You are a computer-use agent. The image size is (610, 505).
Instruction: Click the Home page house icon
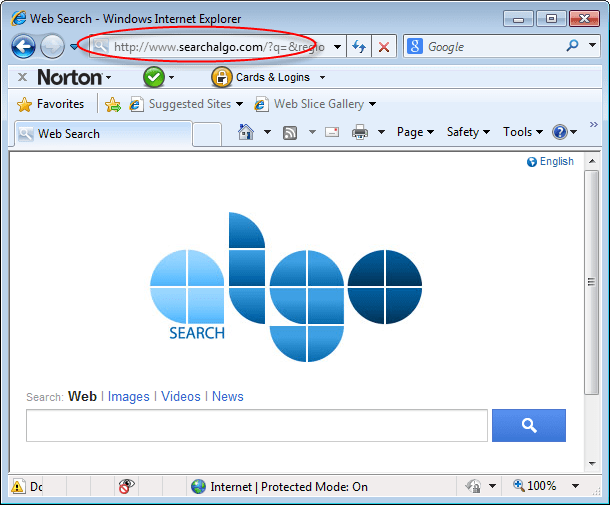pyautogui.click(x=246, y=132)
